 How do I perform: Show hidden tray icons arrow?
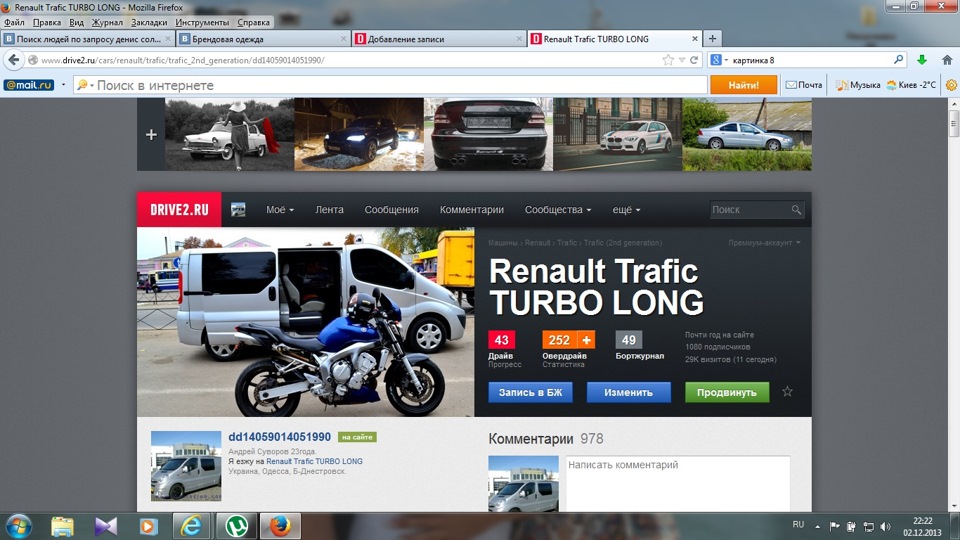[817, 527]
